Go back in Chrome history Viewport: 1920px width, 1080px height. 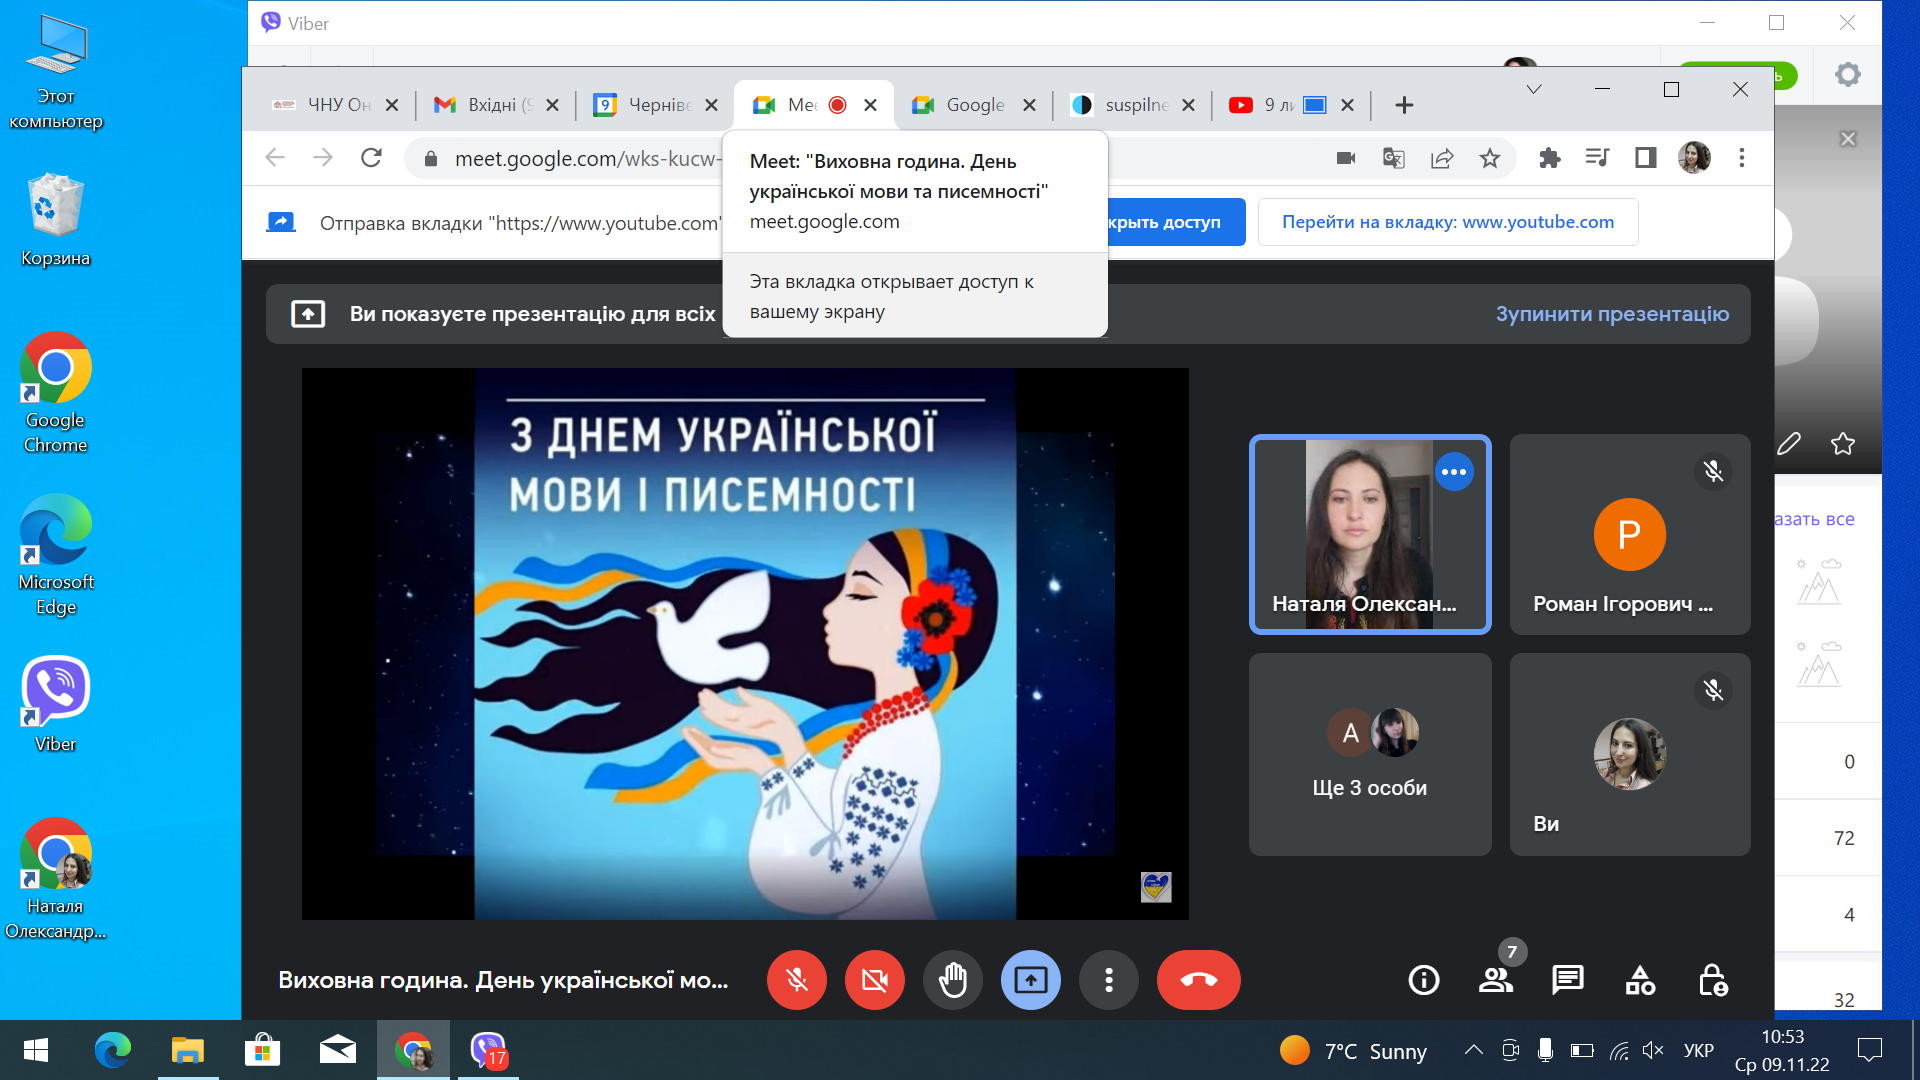point(275,158)
